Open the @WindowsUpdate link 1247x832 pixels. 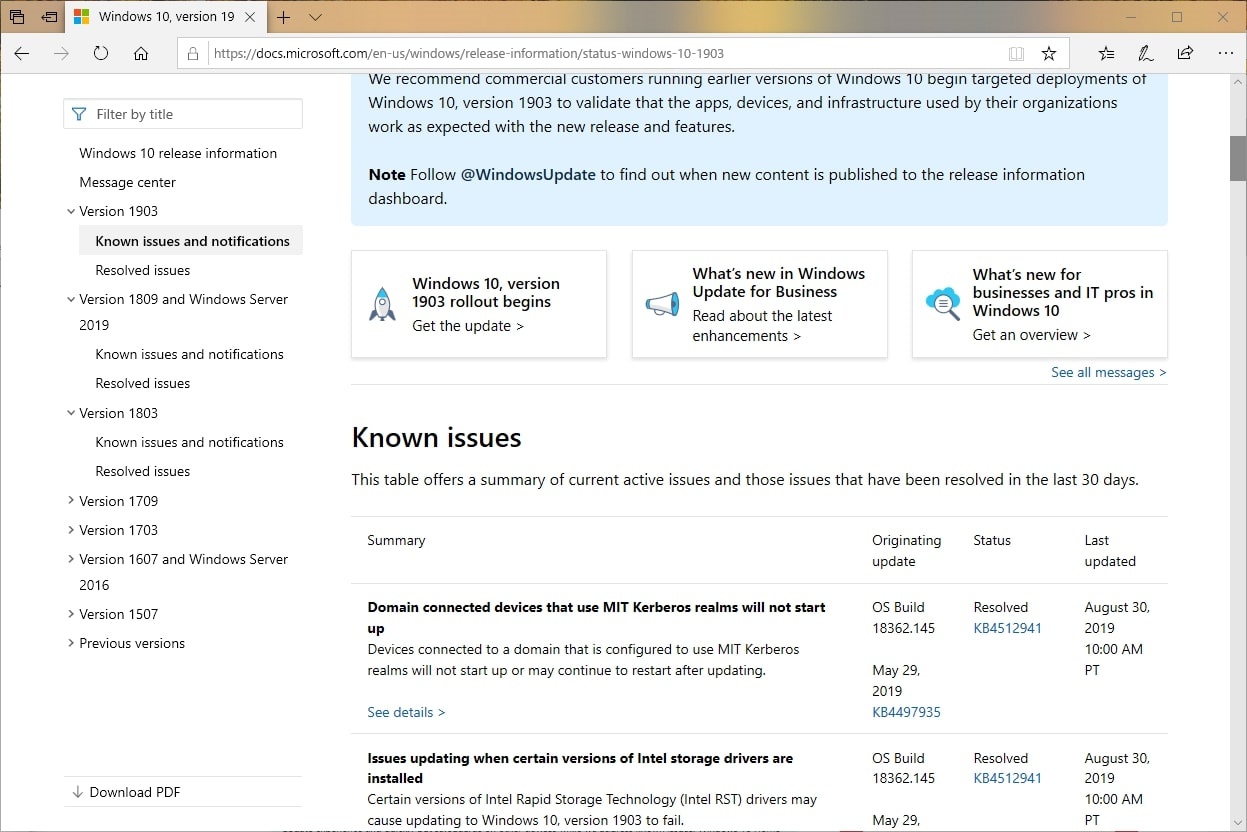pos(528,174)
